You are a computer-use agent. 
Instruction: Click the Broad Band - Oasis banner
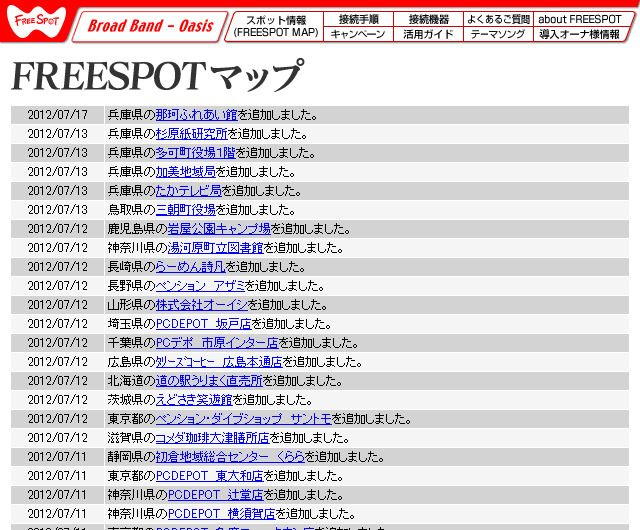[x=150, y=26]
